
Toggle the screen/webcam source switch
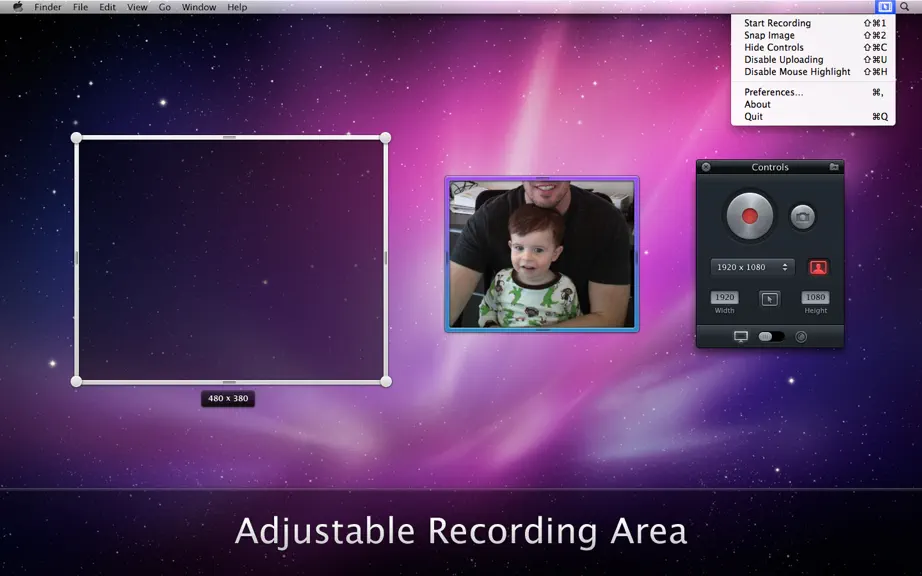(771, 337)
